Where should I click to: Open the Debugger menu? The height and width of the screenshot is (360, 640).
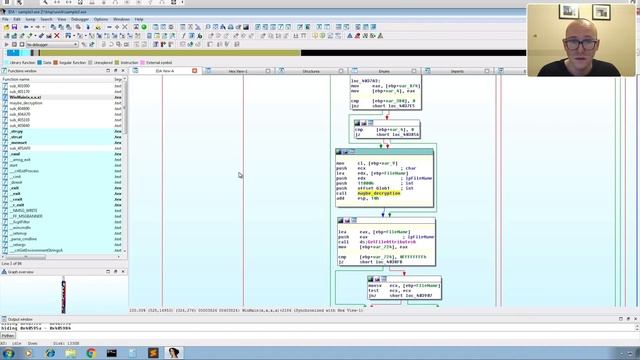(80, 19)
